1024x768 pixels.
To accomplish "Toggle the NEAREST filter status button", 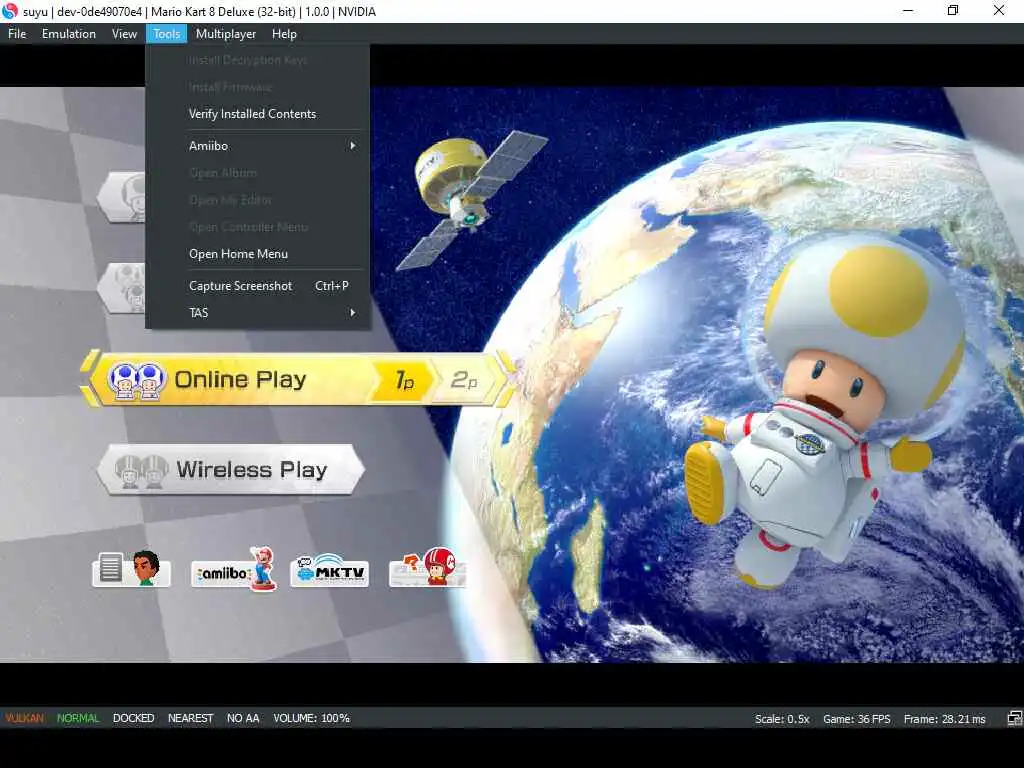I will 191,718.
